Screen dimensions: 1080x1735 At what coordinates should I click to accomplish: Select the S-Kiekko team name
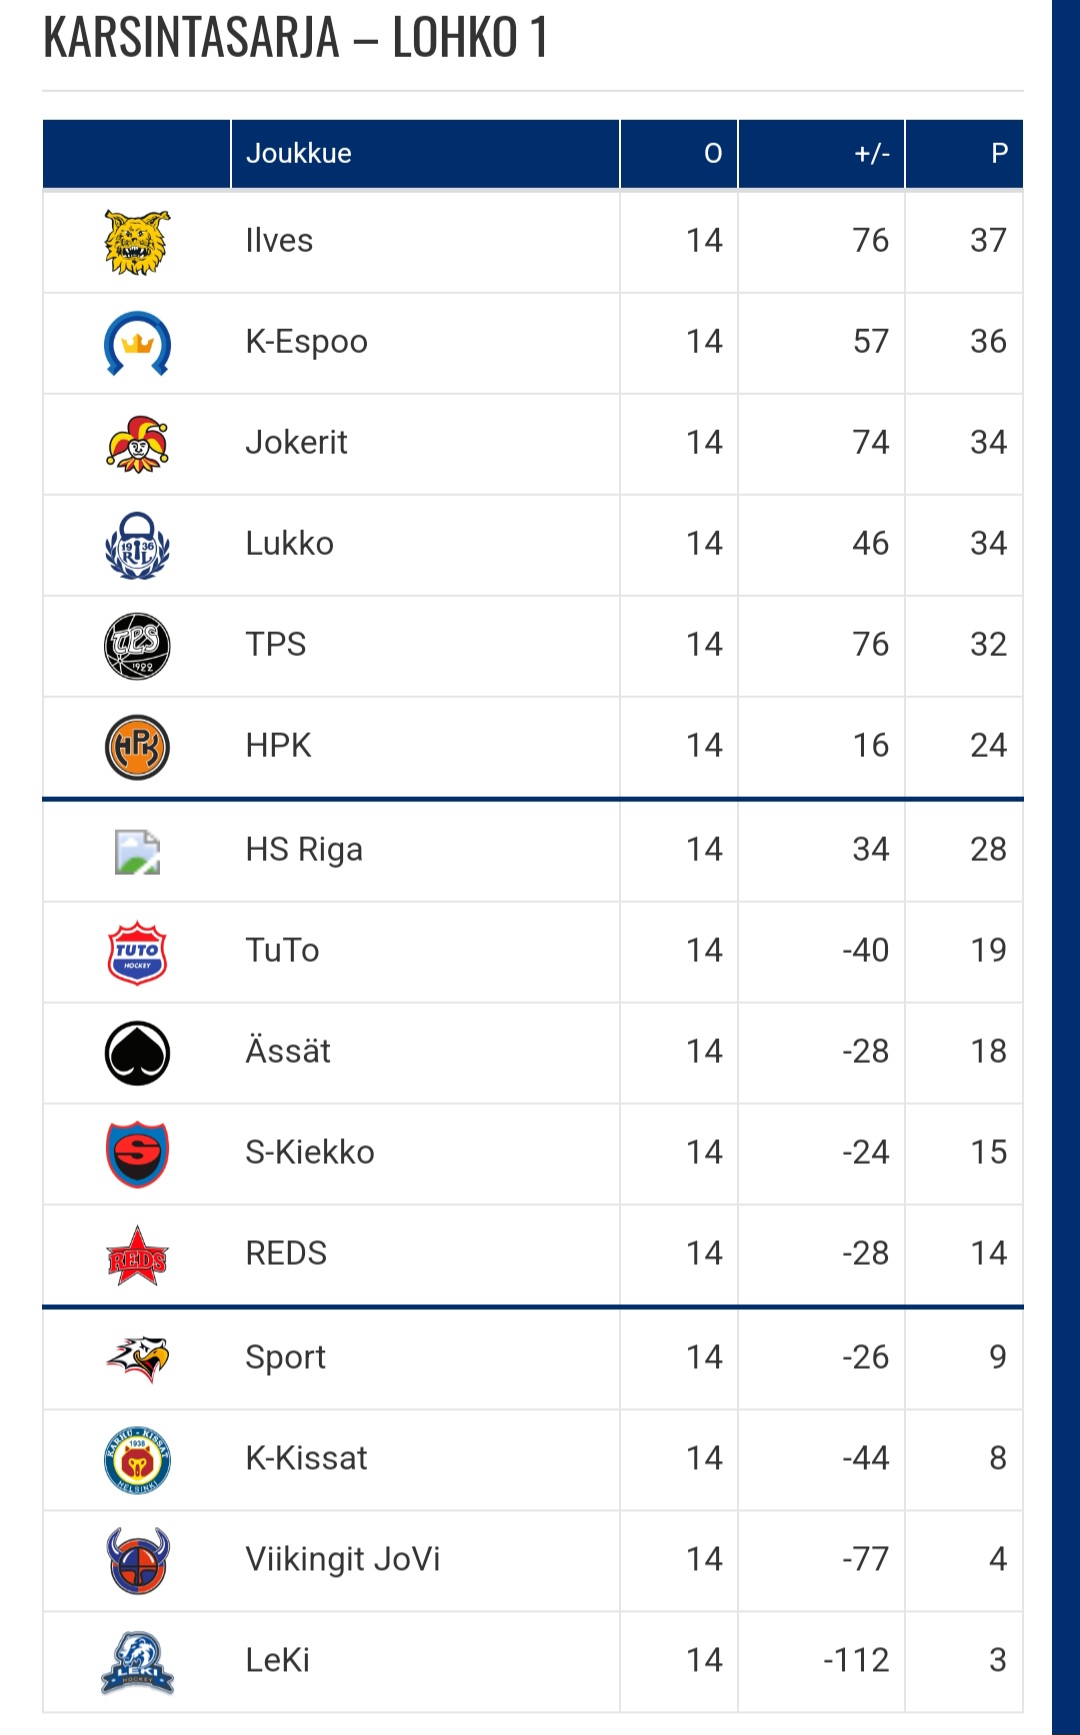pos(310,1152)
